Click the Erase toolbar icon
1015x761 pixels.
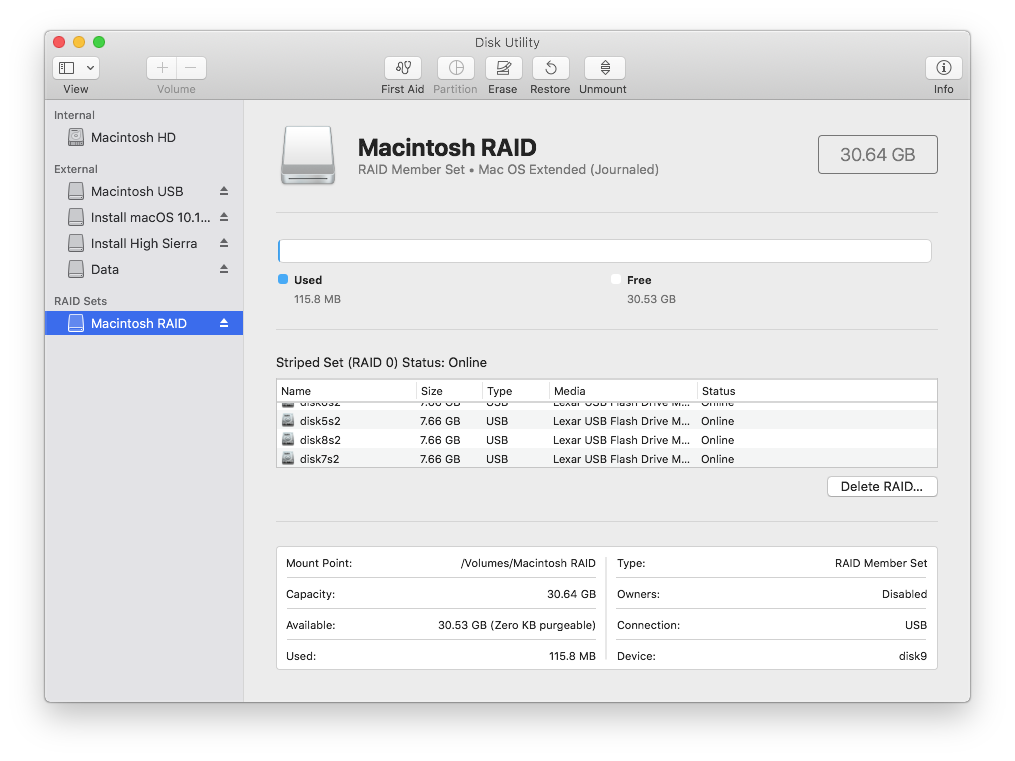[503, 68]
